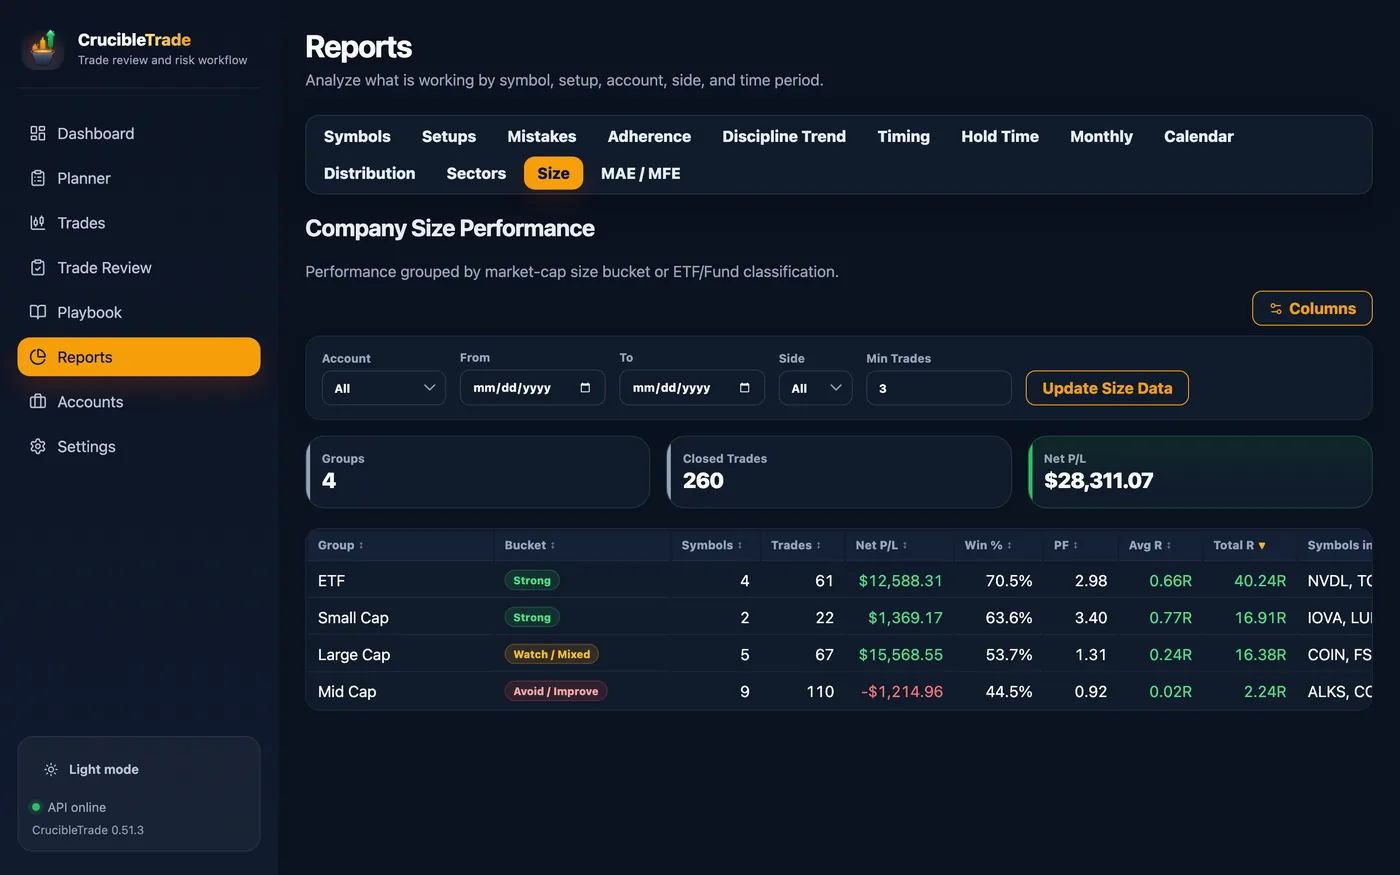Open Settings from sidebar
The width and height of the screenshot is (1400, 875).
[x=139, y=446]
